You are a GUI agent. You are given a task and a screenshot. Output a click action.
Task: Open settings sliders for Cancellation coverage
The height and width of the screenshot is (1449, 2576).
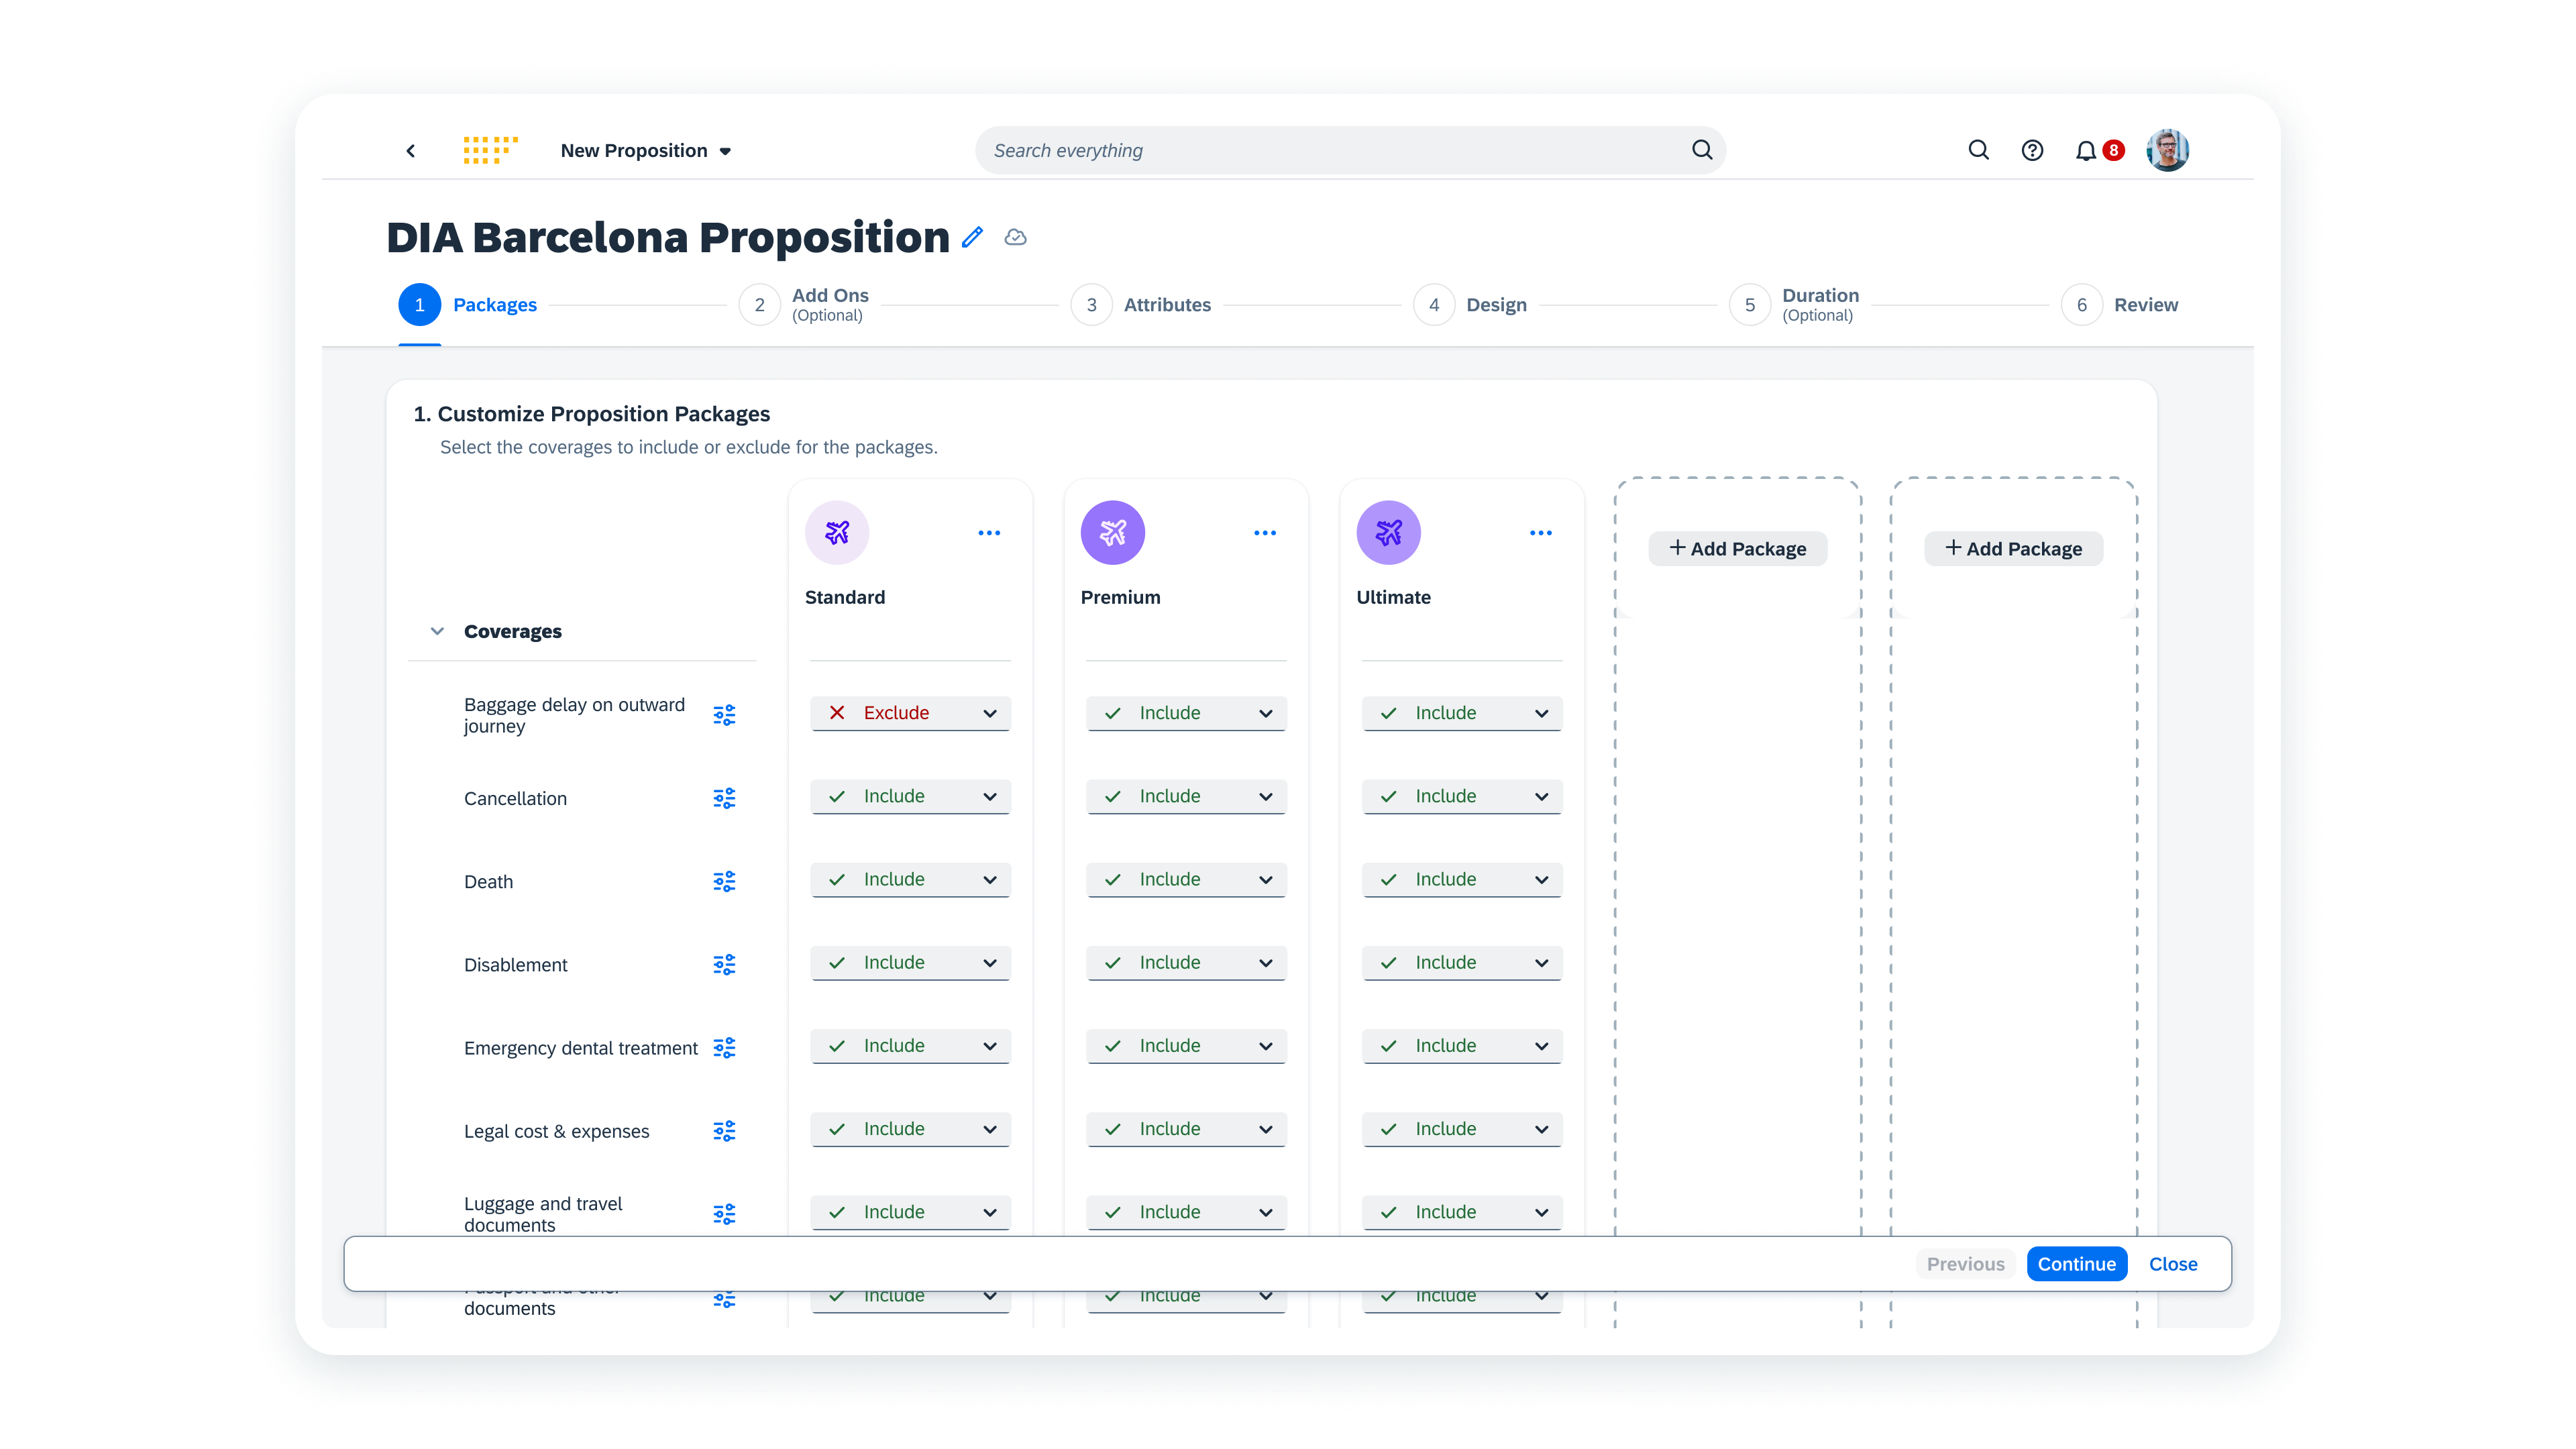tap(724, 798)
